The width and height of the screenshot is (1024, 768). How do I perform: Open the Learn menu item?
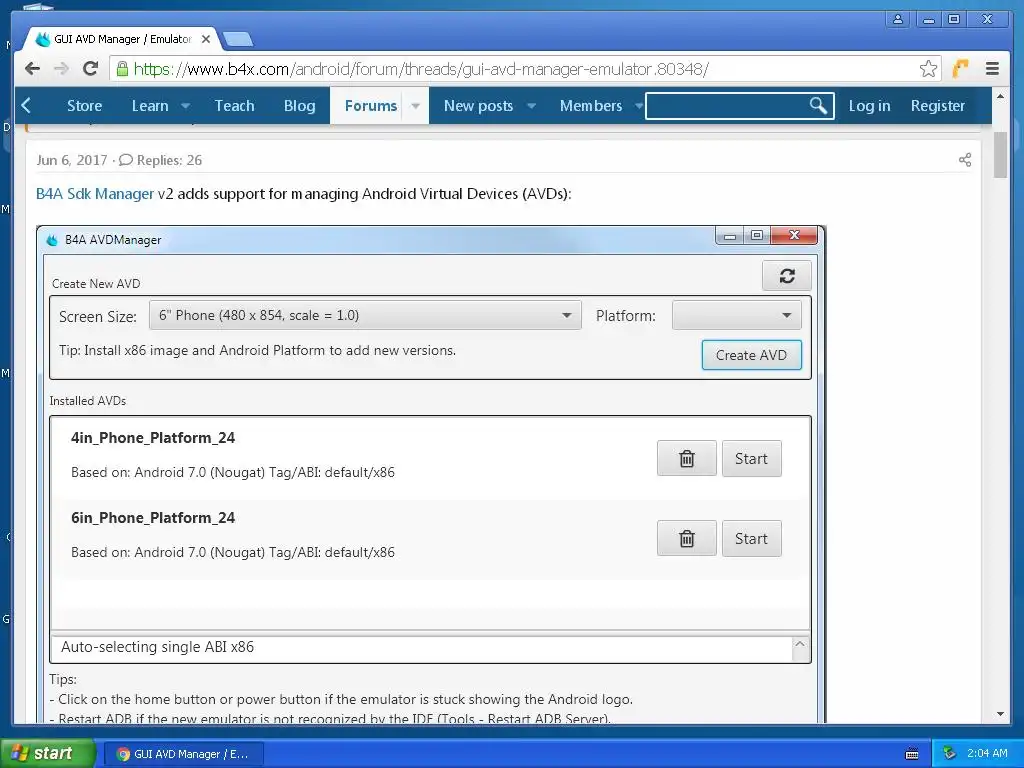150,106
